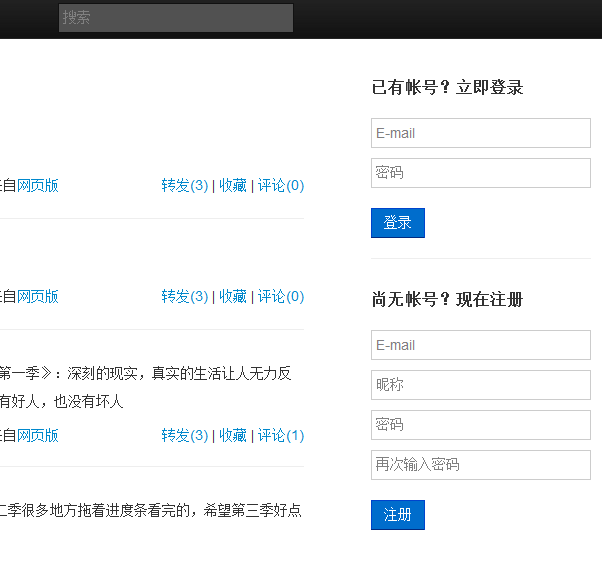Open 评论(0) on the topmost post
Screen dimensions: 602x564
tap(281, 185)
